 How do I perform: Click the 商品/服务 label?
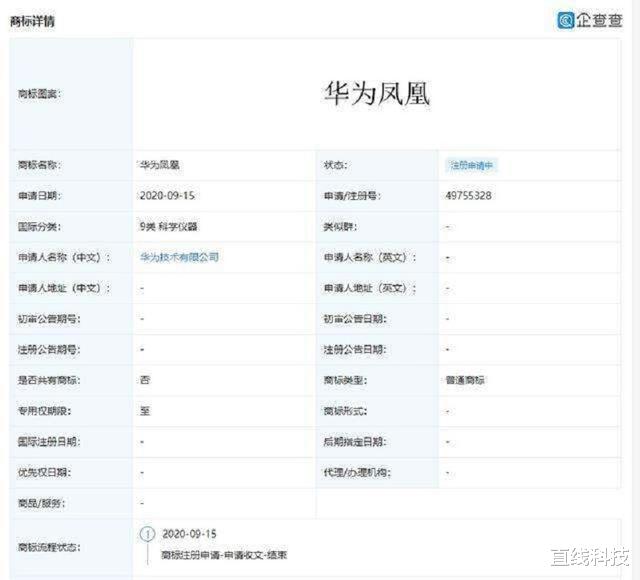coord(41,503)
